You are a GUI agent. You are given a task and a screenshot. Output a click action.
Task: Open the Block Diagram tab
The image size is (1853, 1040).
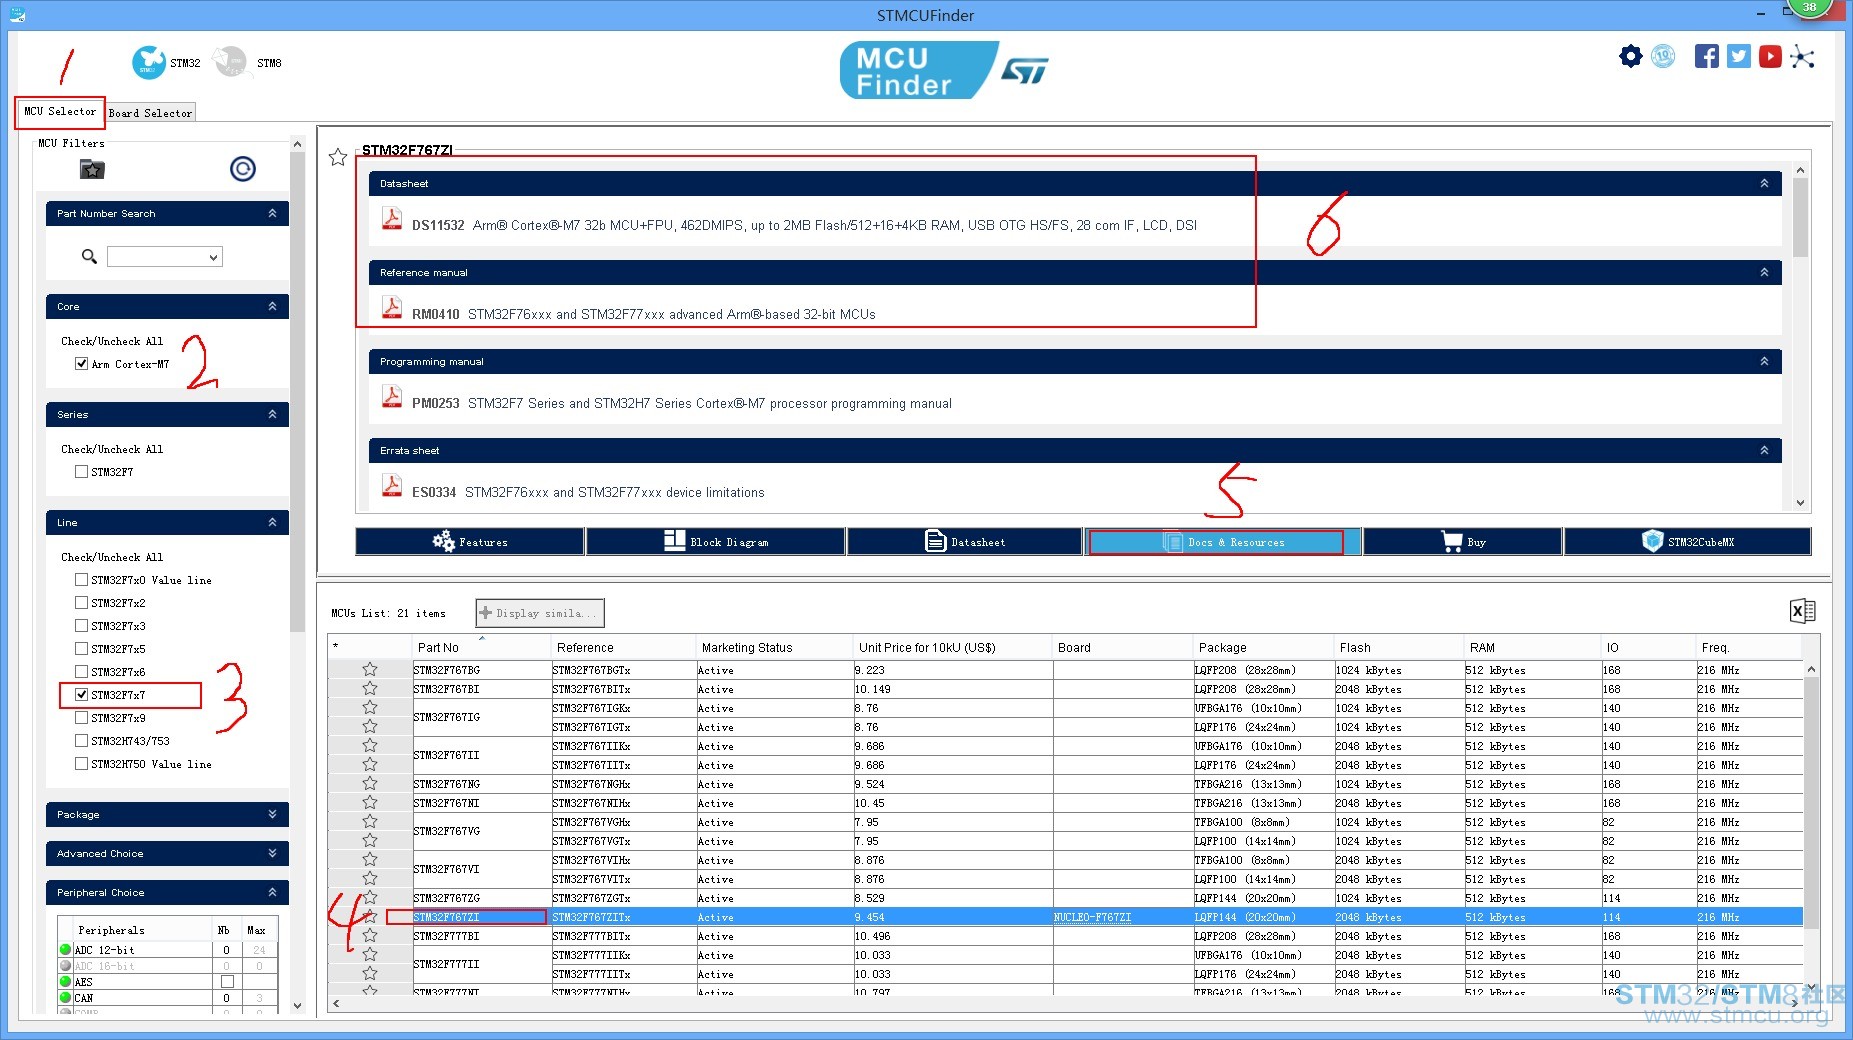click(716, 541)
